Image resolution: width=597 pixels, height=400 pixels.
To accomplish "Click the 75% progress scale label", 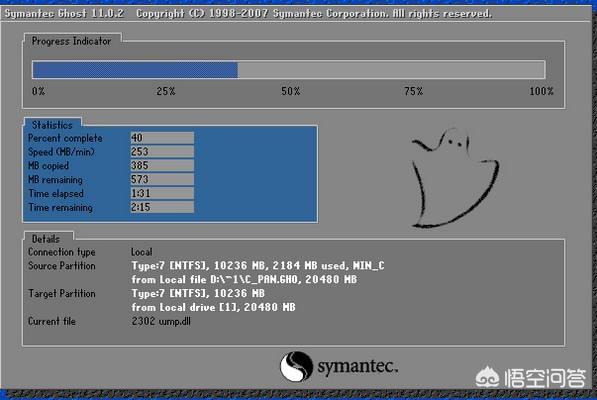I will pyautogui.click(x=413, y=91).
